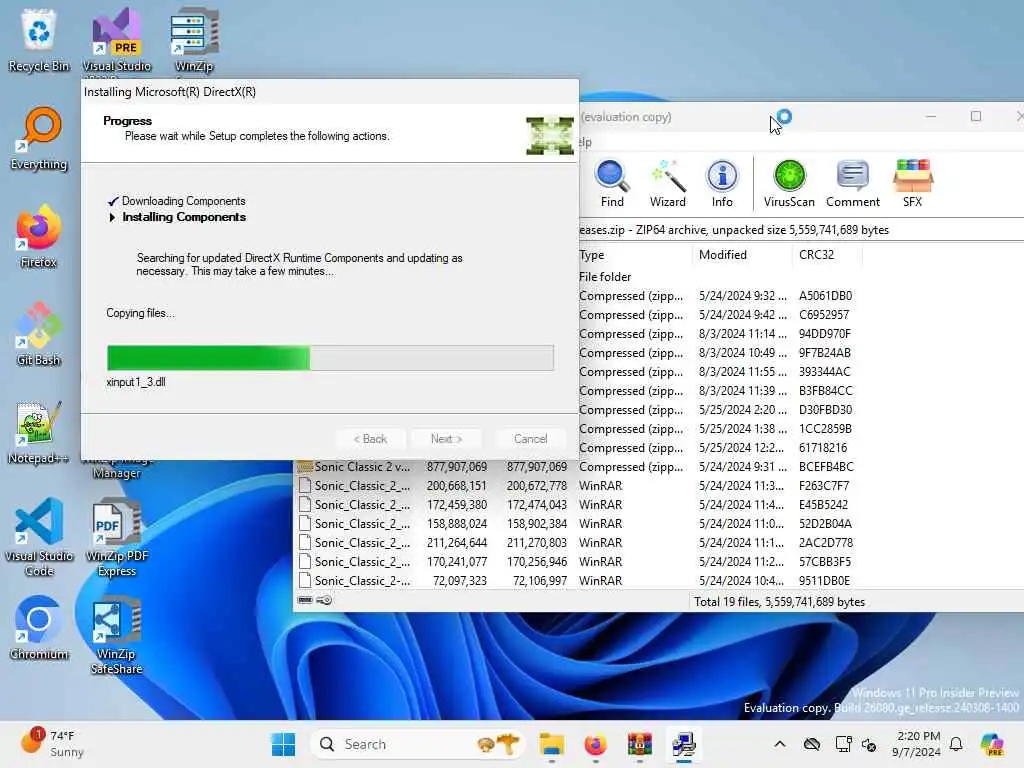This screenshot has width=1024, height=768.
Task: Click the row with CRC32 9F7B24AB
Action: (720, 353)
